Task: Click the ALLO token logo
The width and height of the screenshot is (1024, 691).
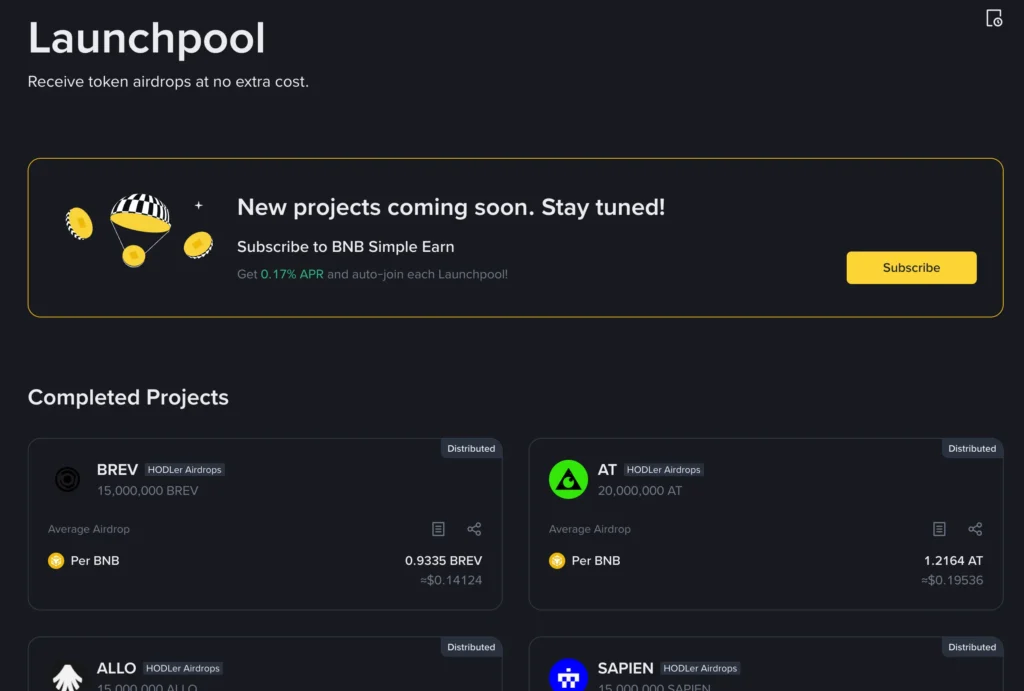Action: coord(67,677)
